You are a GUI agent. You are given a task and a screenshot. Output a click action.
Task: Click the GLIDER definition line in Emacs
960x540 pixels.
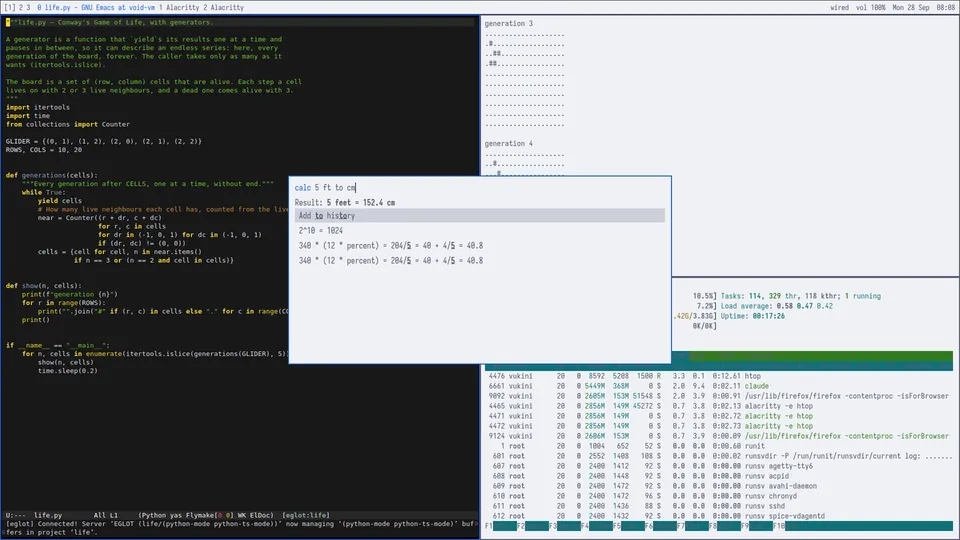[103, 141]
